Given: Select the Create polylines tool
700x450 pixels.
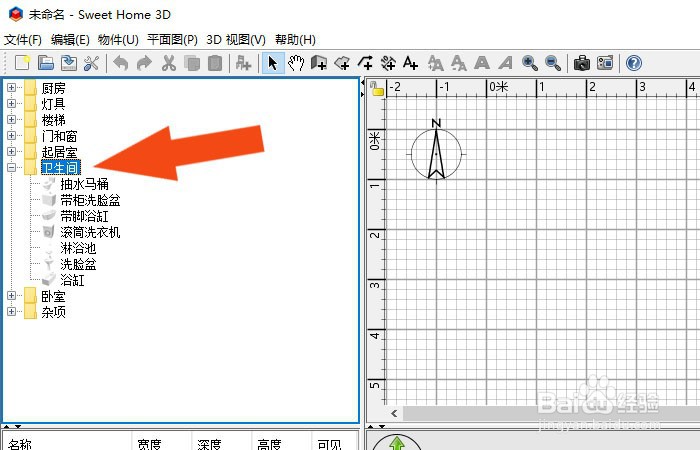Looking at the screenshot, I should click(365, 63).
